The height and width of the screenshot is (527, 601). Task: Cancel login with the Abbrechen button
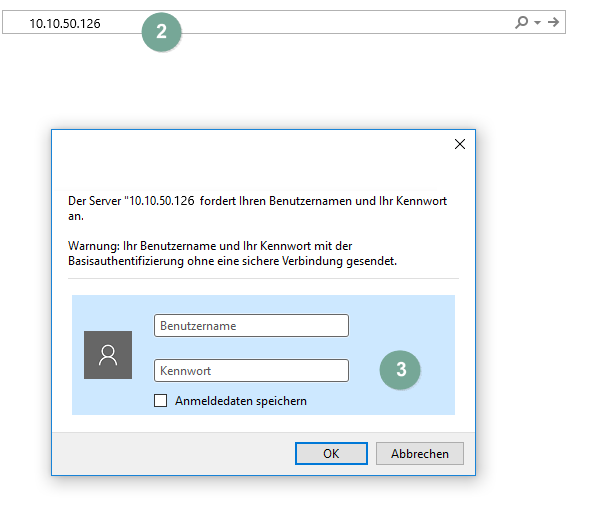[419, 453]
